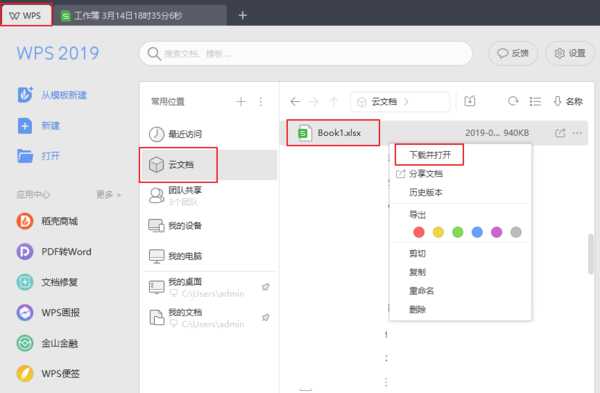Open more options menu beside 常用位置
Screen dimensions: 600x393
[261, 102]
